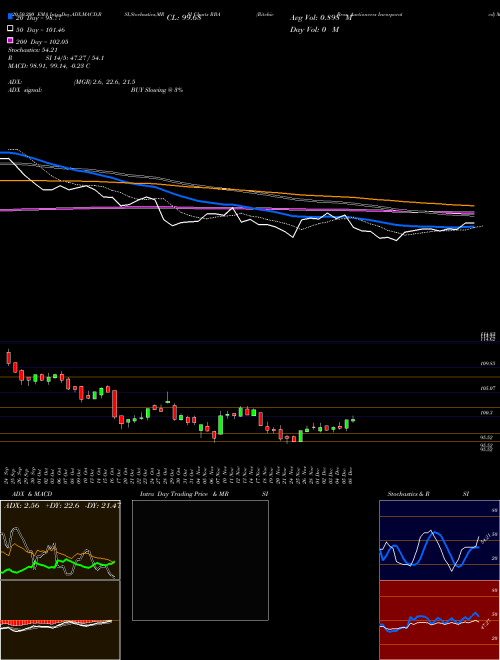Image resolution: width=500 pixels, height=660 pixels.
Task: Click the empty intraday trading price chart box
Action: point(200,560)
